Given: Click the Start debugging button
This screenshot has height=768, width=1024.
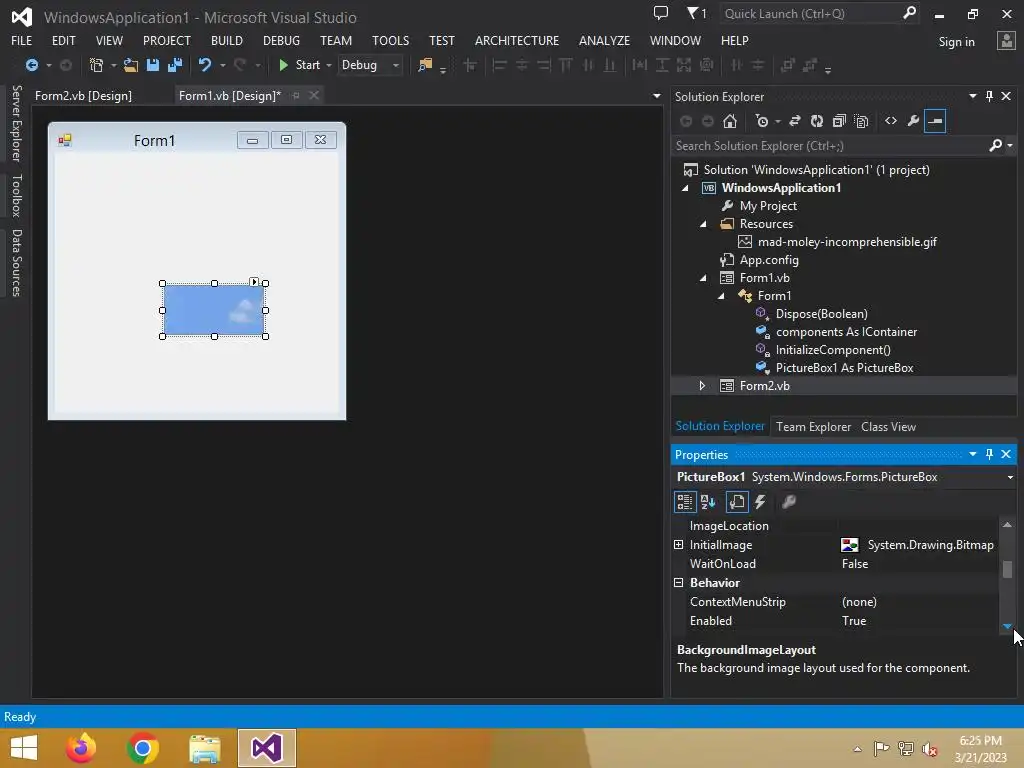Looking at the screenshot, I should (x=299, y=65).
